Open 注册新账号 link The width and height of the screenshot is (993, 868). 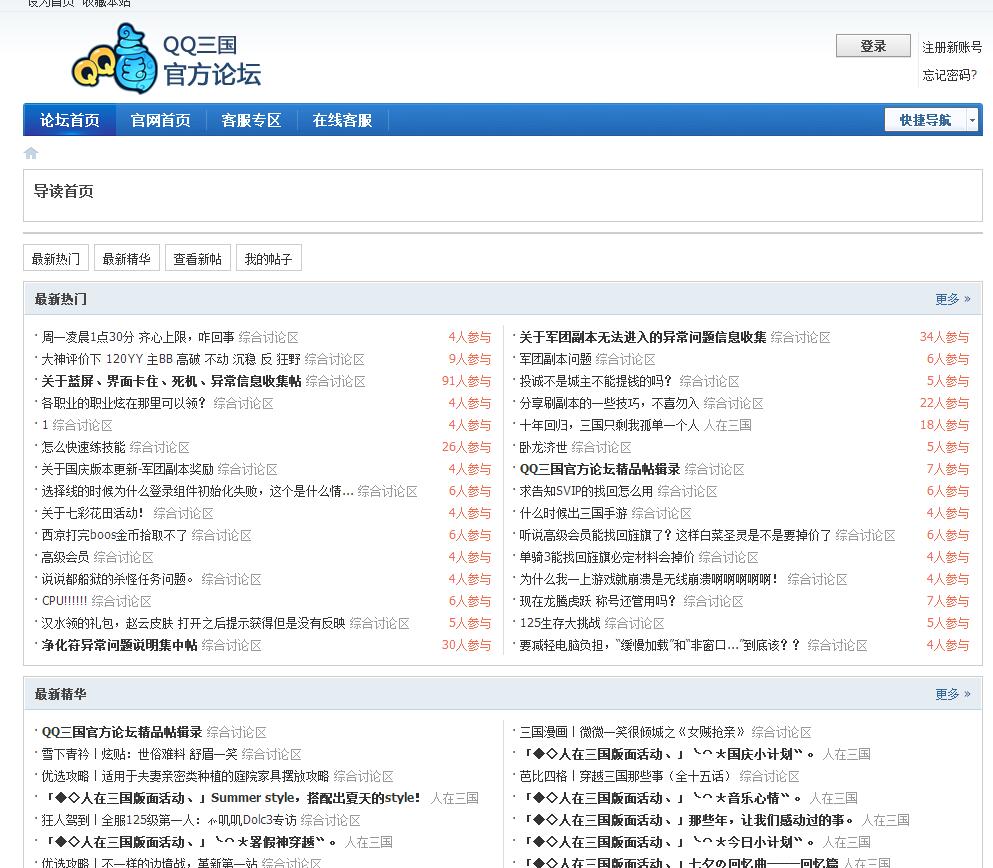coord(952,47)
